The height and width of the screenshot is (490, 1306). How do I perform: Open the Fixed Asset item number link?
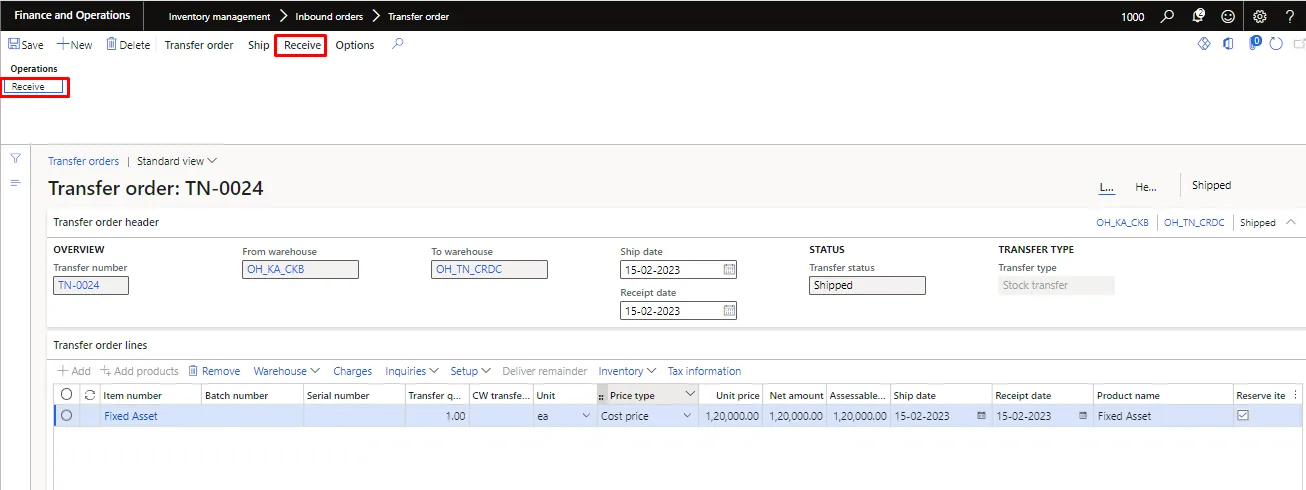pos(131,416)
